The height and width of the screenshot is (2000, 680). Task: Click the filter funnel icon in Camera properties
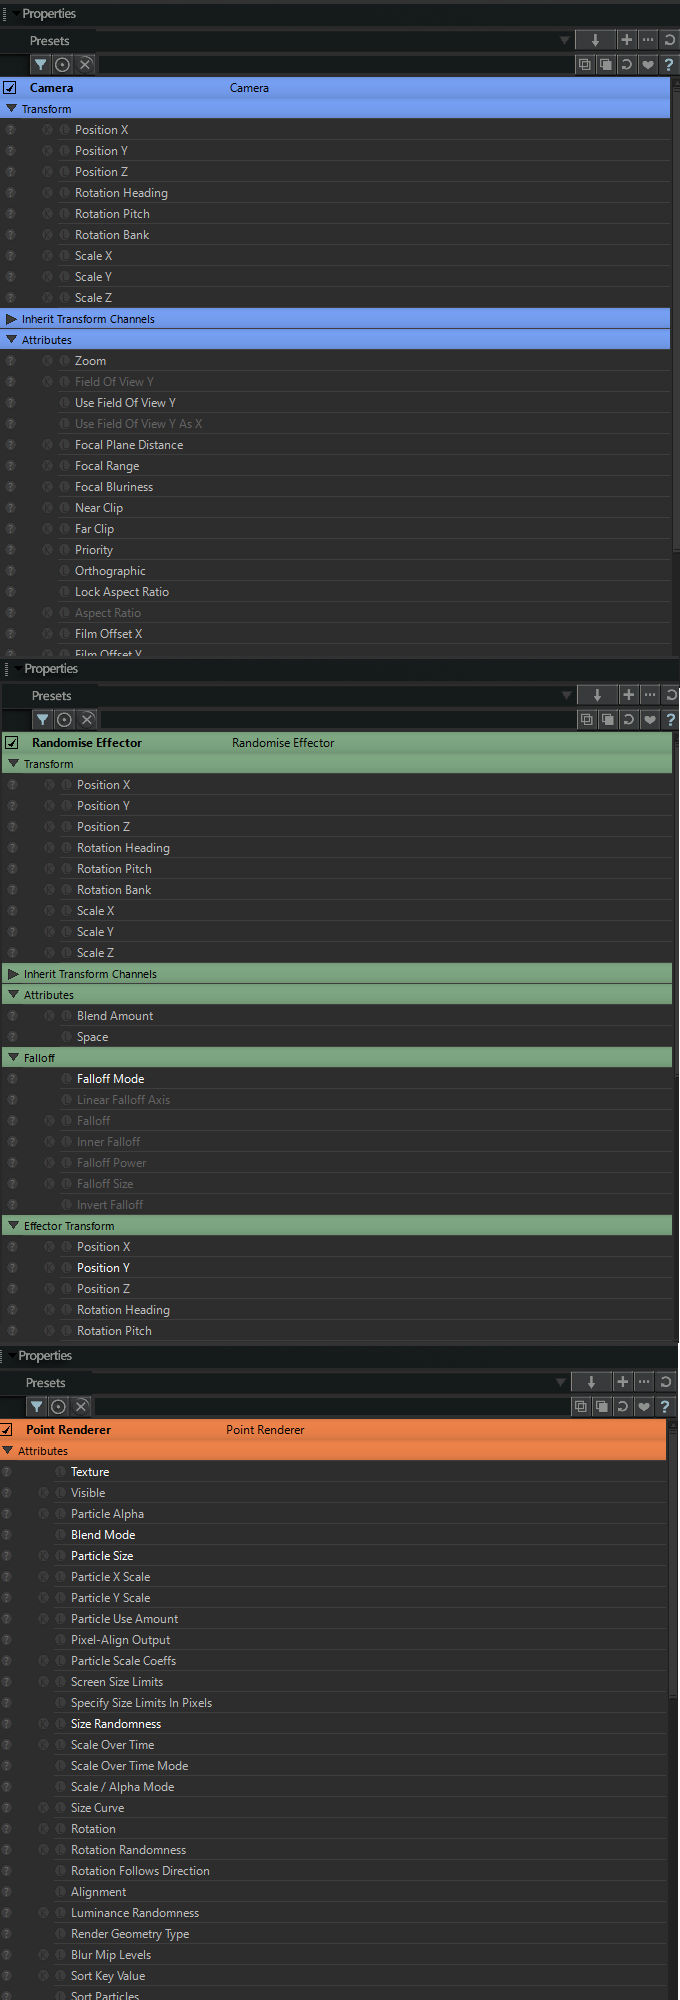pos(40,64)
